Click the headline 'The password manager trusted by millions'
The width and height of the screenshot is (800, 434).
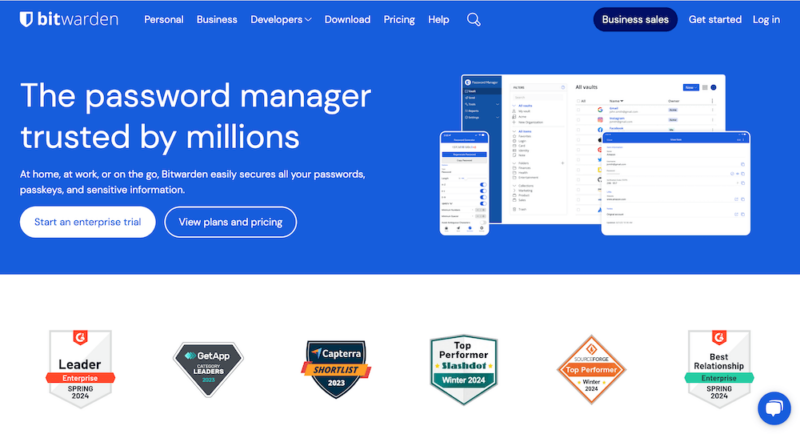pyautogui.click(x=195, y=116)
